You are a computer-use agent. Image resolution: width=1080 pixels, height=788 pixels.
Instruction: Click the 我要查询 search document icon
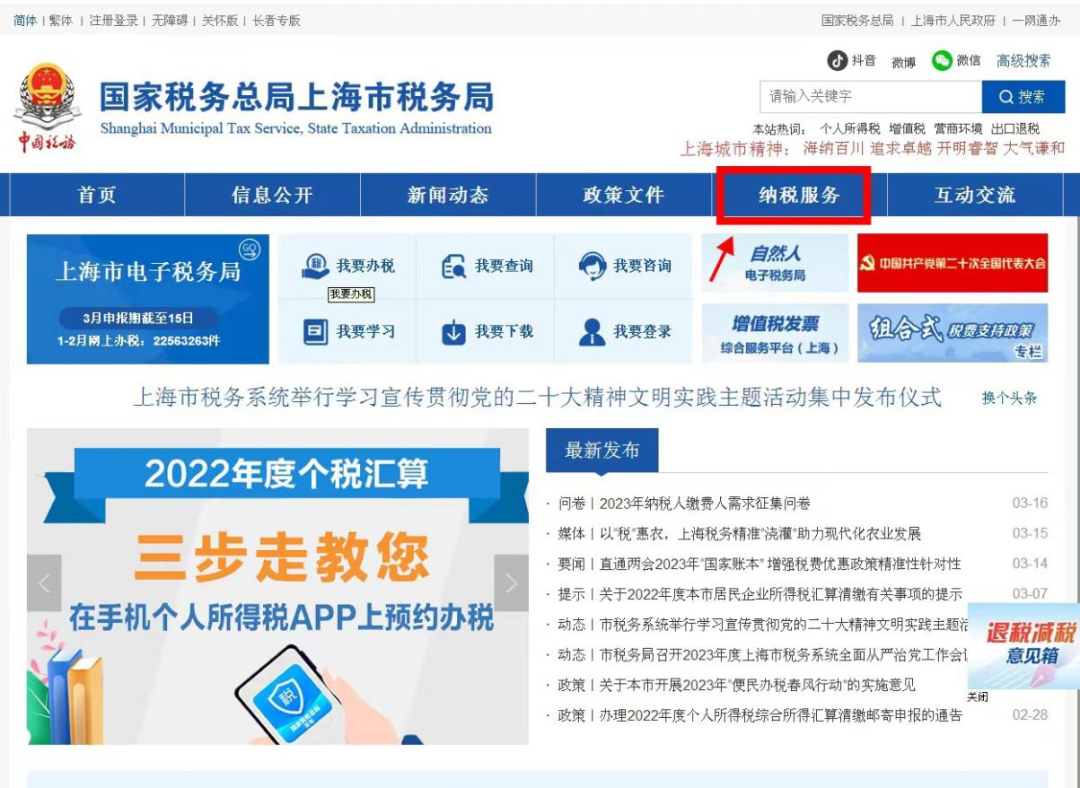click(x=454, y=266)
